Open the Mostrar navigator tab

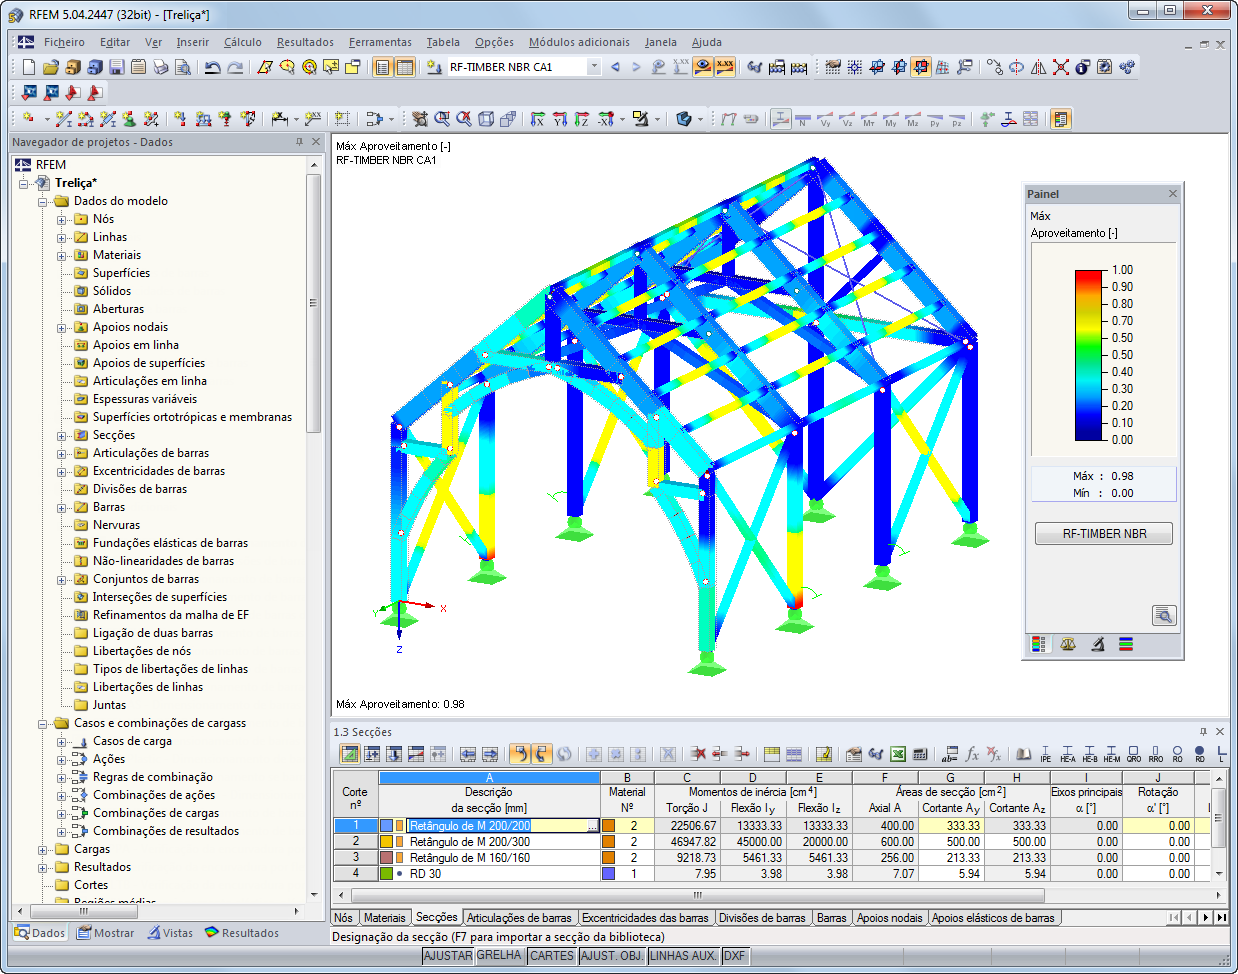[105, 933]
